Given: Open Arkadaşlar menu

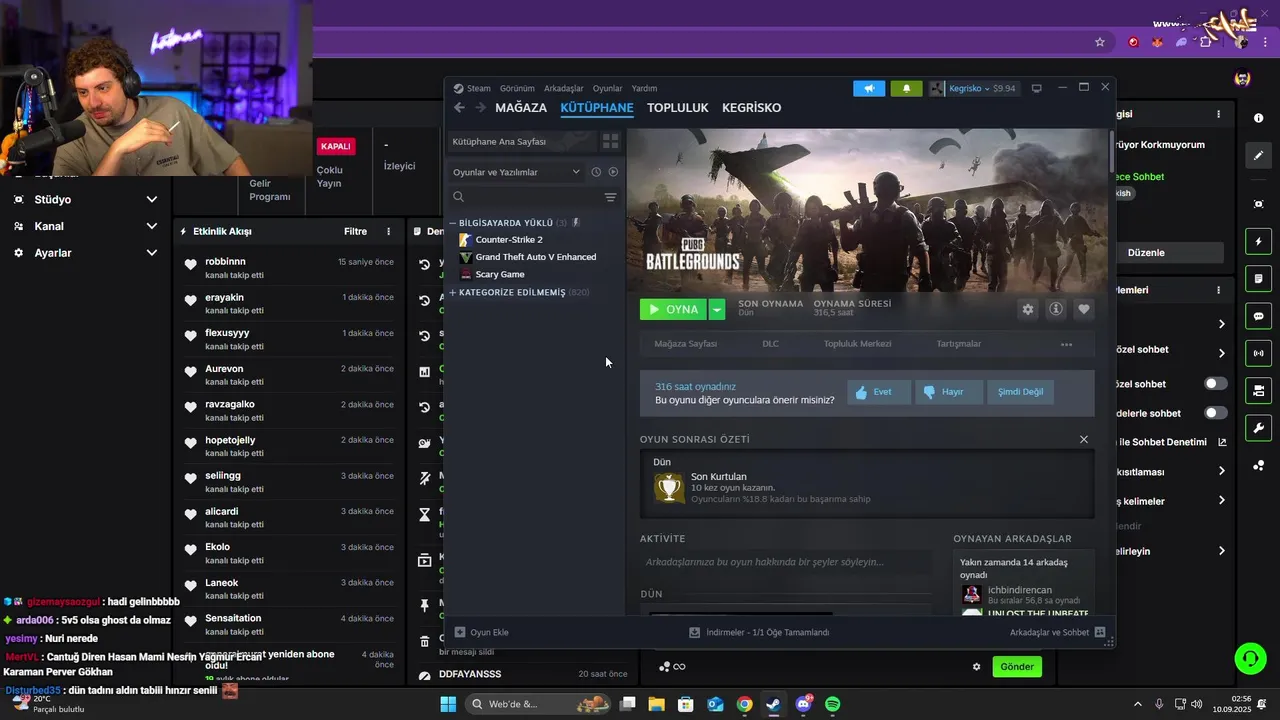Looking at the screenshot, I should coord(563,88).
